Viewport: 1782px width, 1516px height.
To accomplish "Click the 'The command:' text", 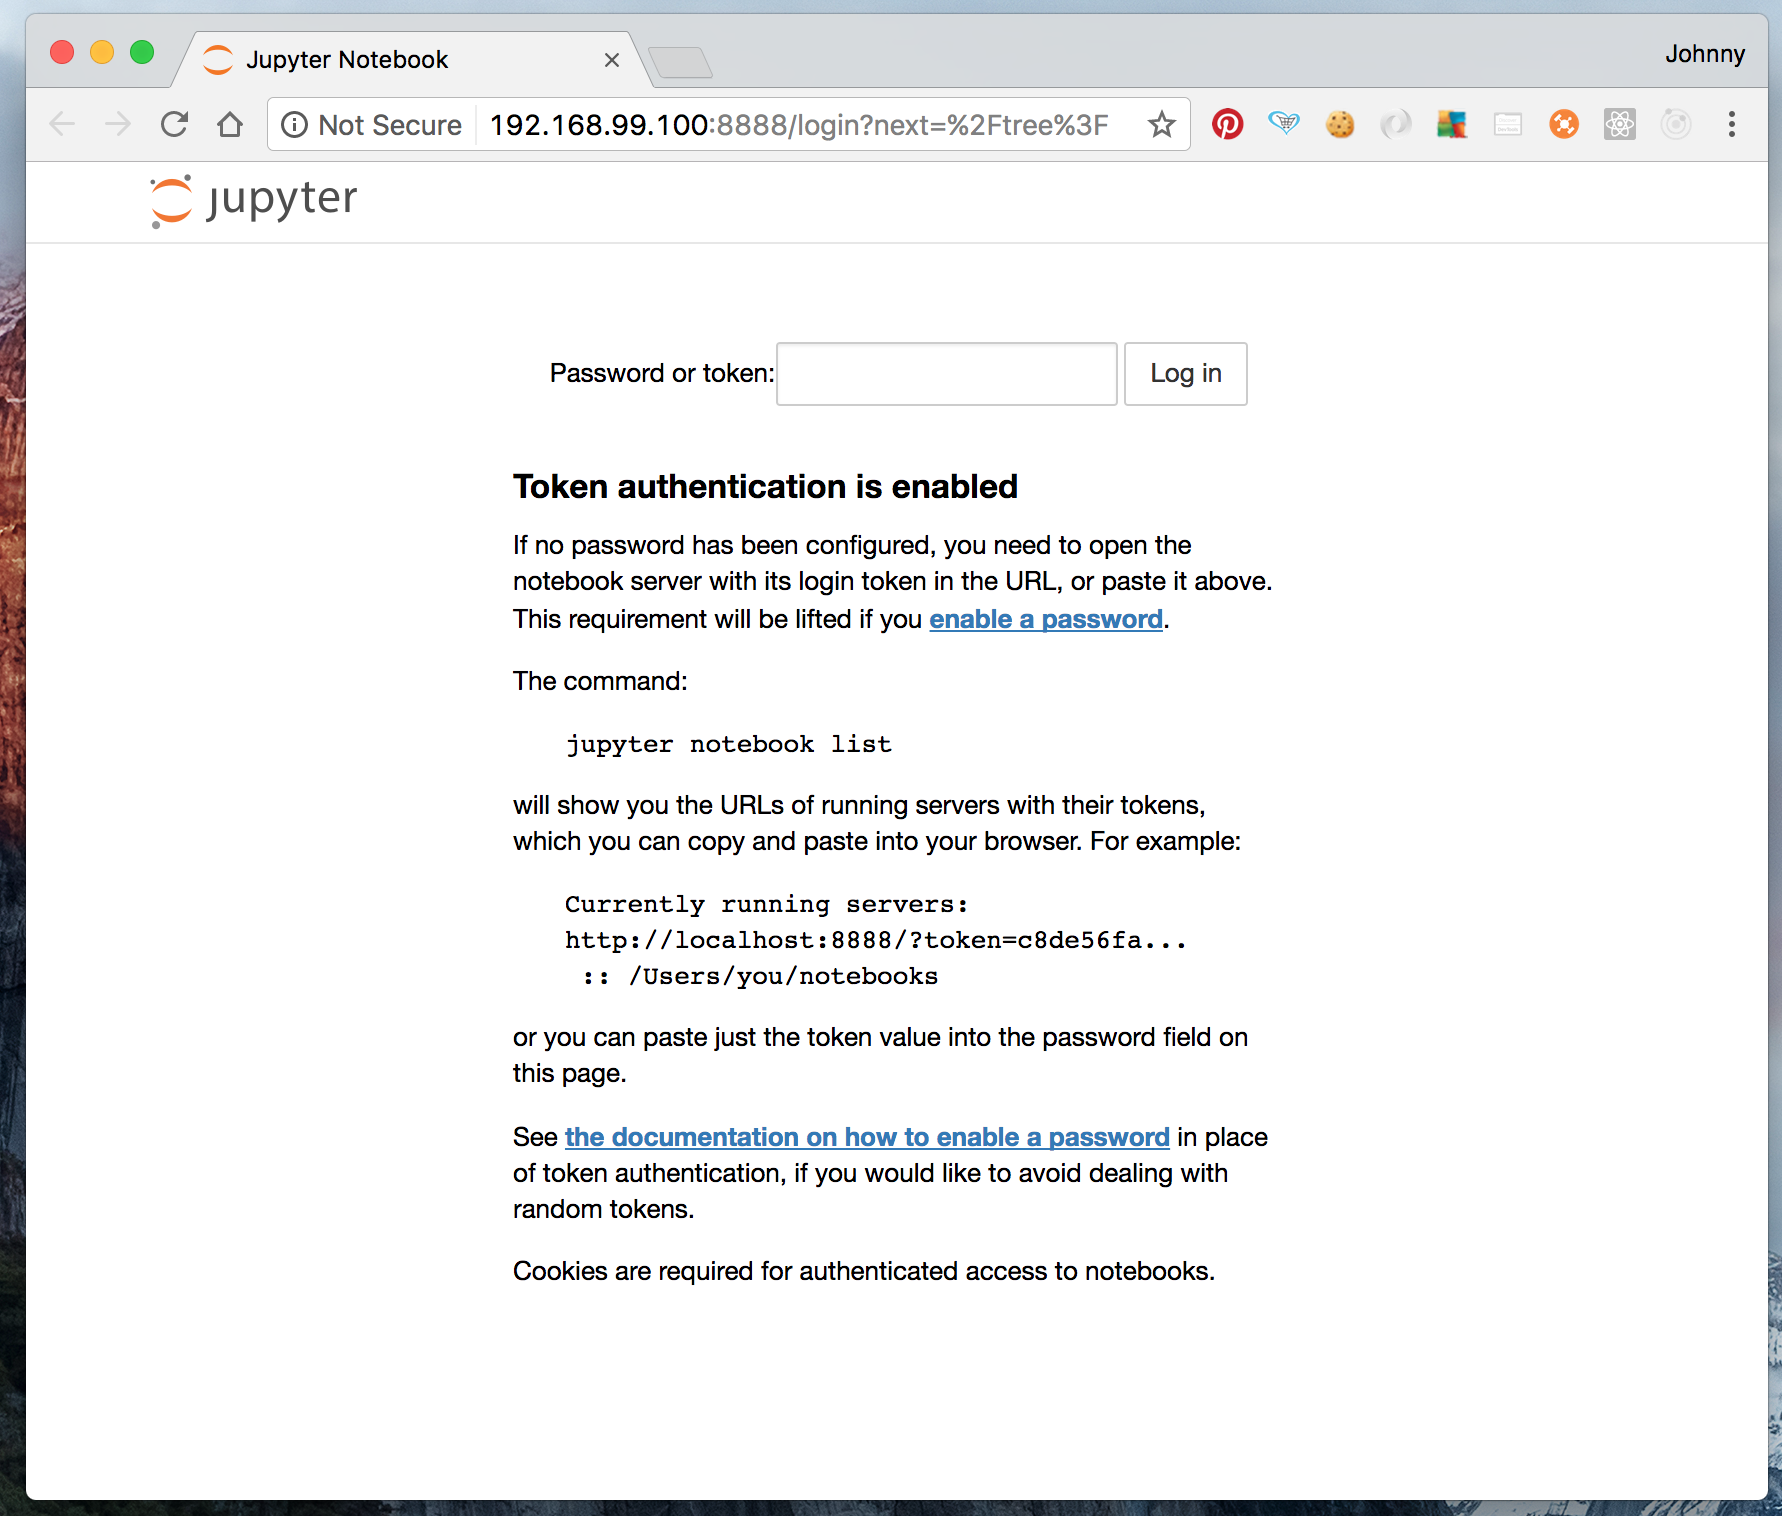I will (x=600, y=681).
